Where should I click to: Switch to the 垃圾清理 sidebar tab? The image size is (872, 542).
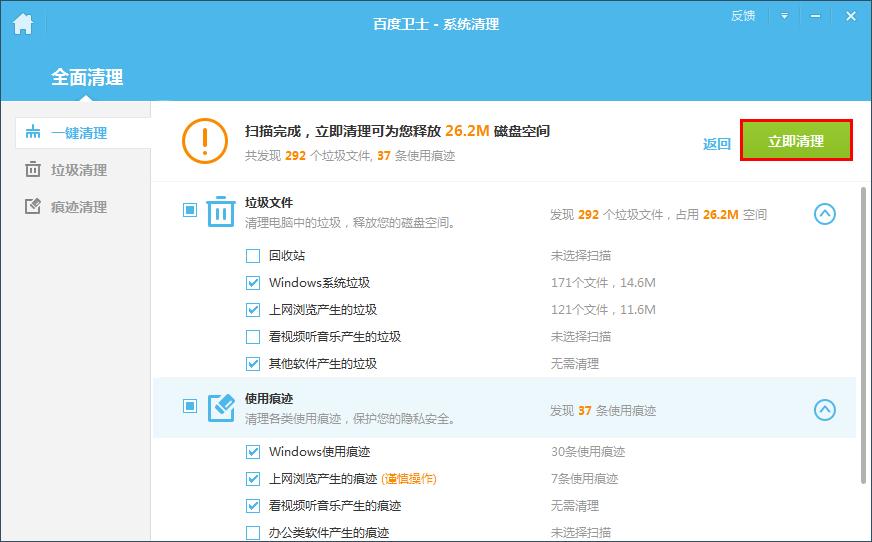[78, 170]
